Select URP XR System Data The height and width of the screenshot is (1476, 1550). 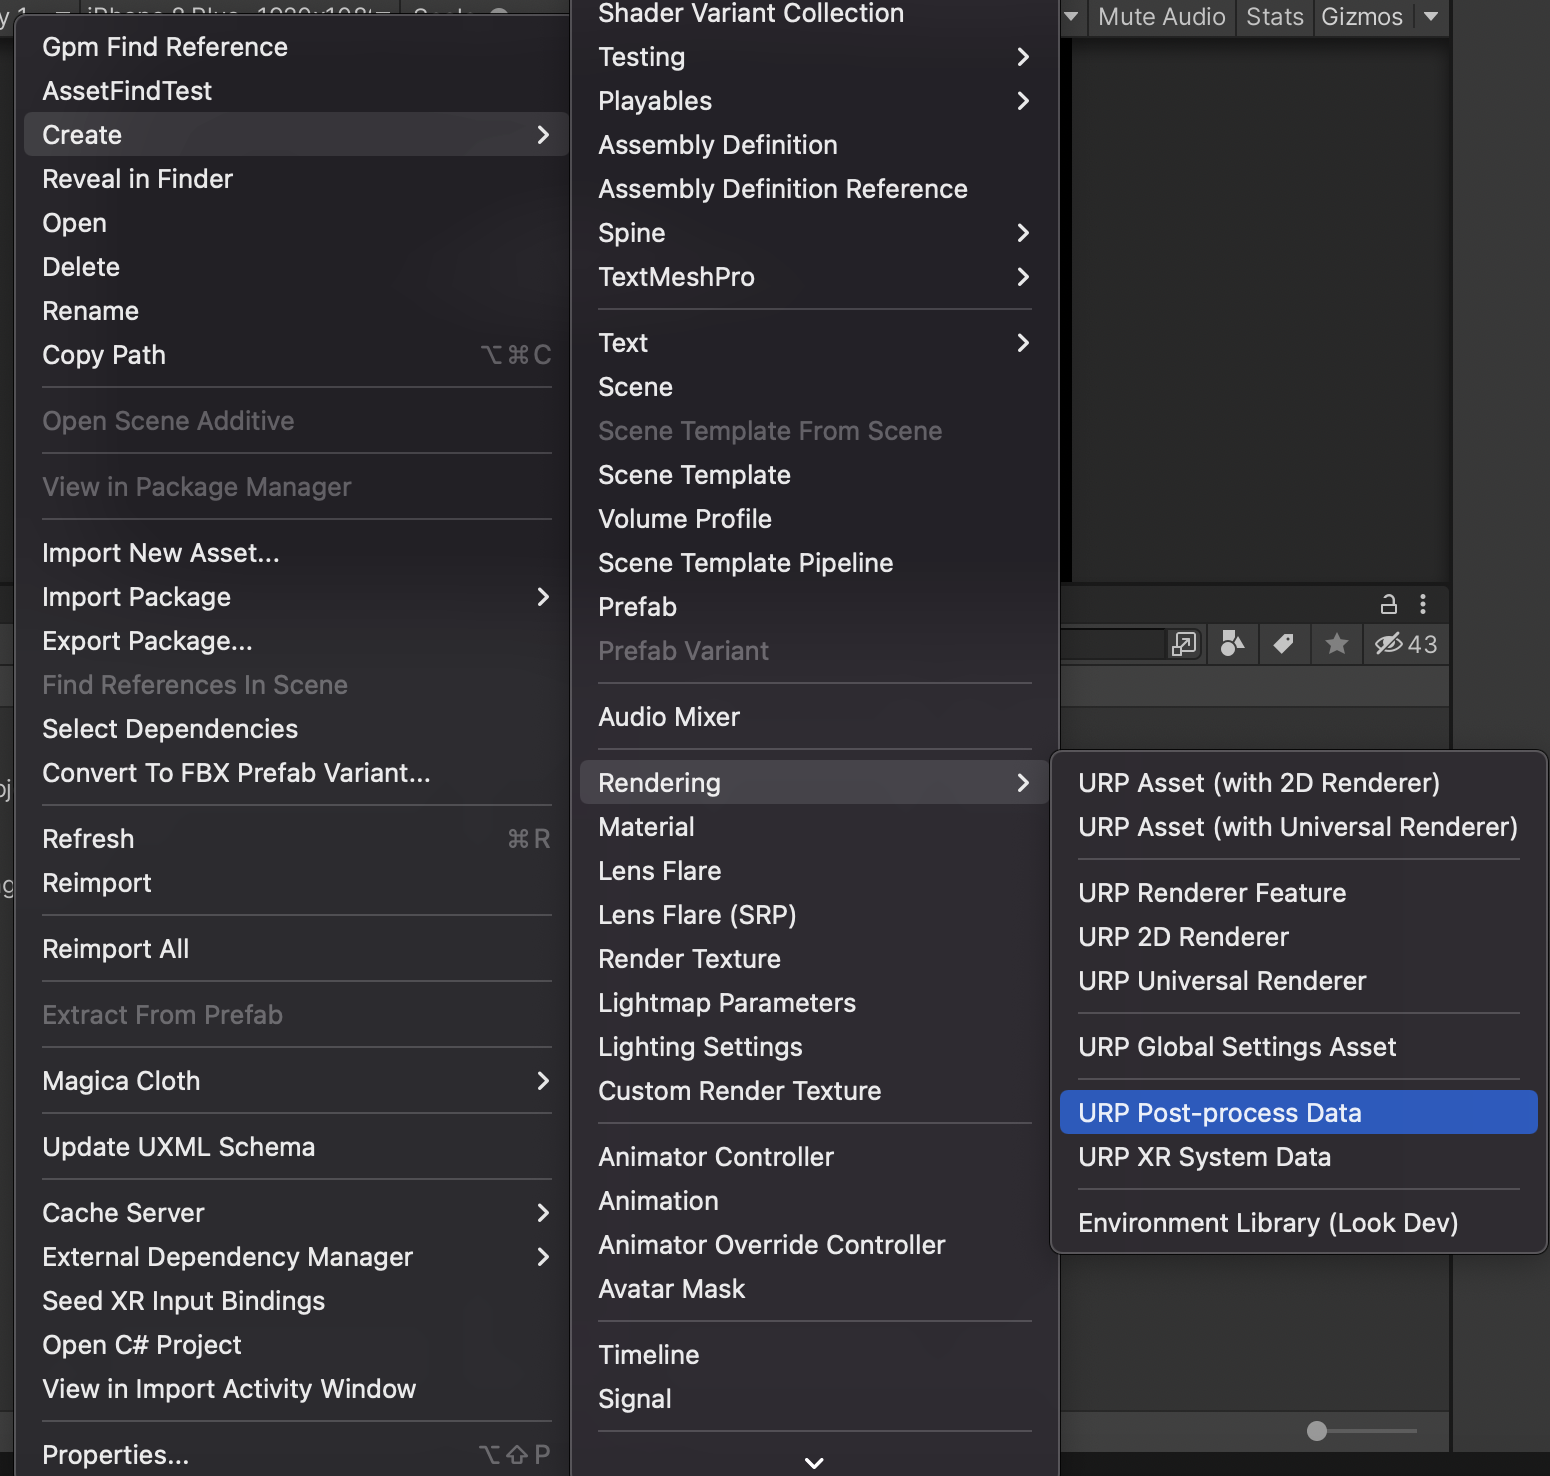click(x=1298, y=1157)
